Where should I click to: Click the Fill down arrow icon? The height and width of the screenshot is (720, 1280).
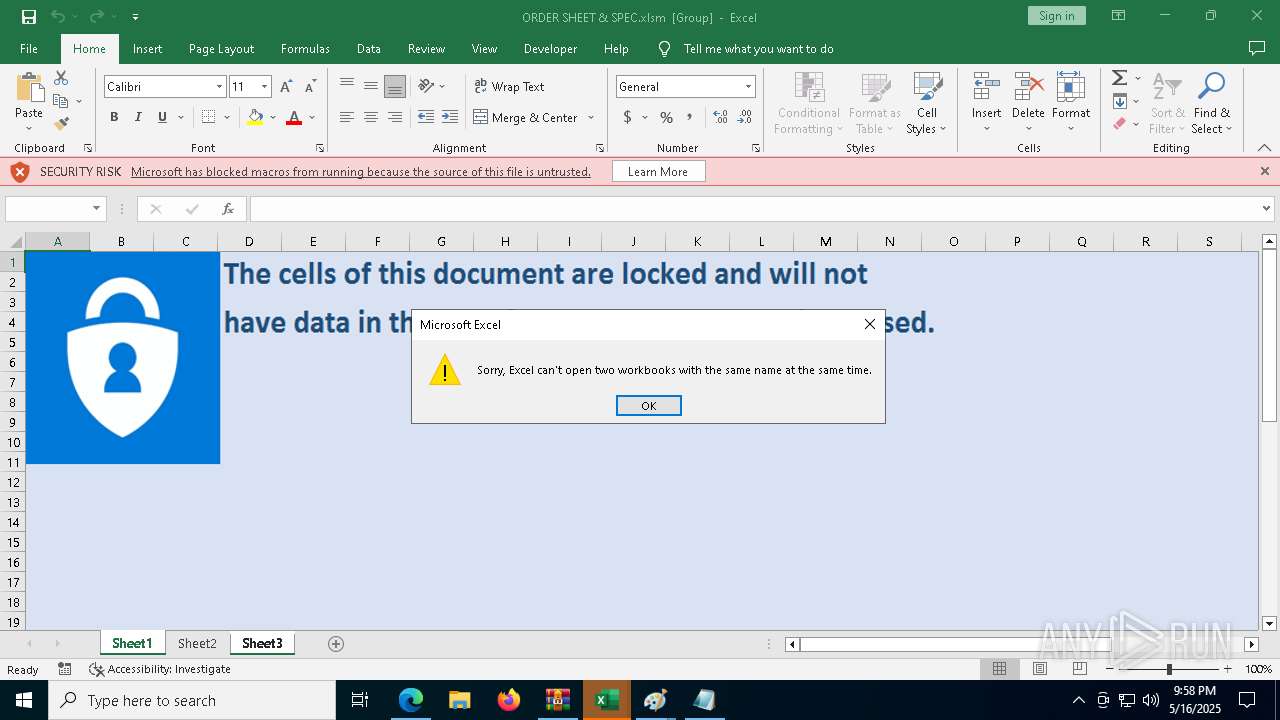coord(1120,101)
